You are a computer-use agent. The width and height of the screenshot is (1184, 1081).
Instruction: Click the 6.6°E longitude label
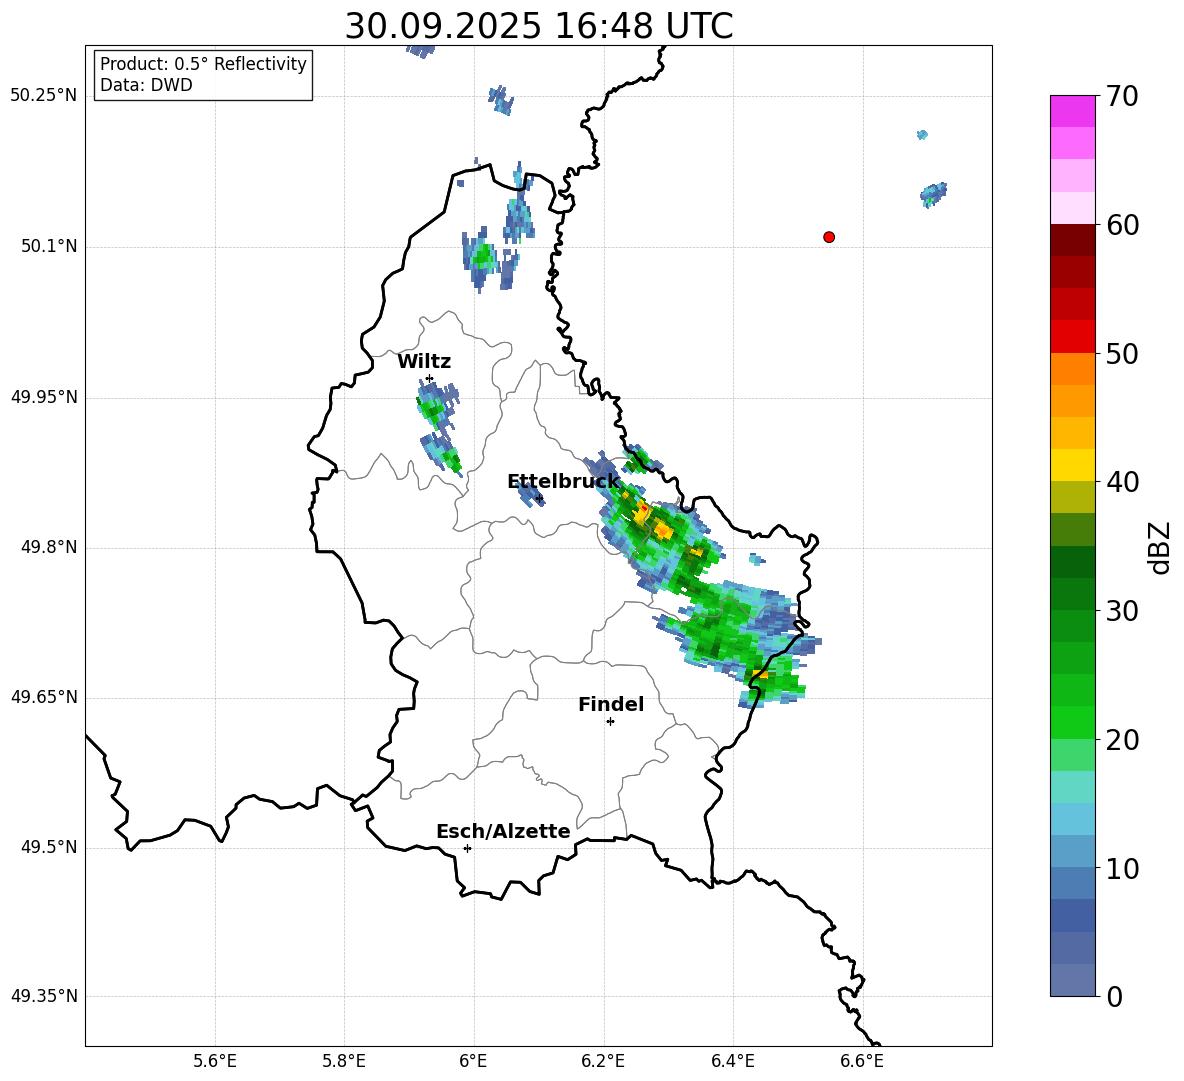(862, 1061)
